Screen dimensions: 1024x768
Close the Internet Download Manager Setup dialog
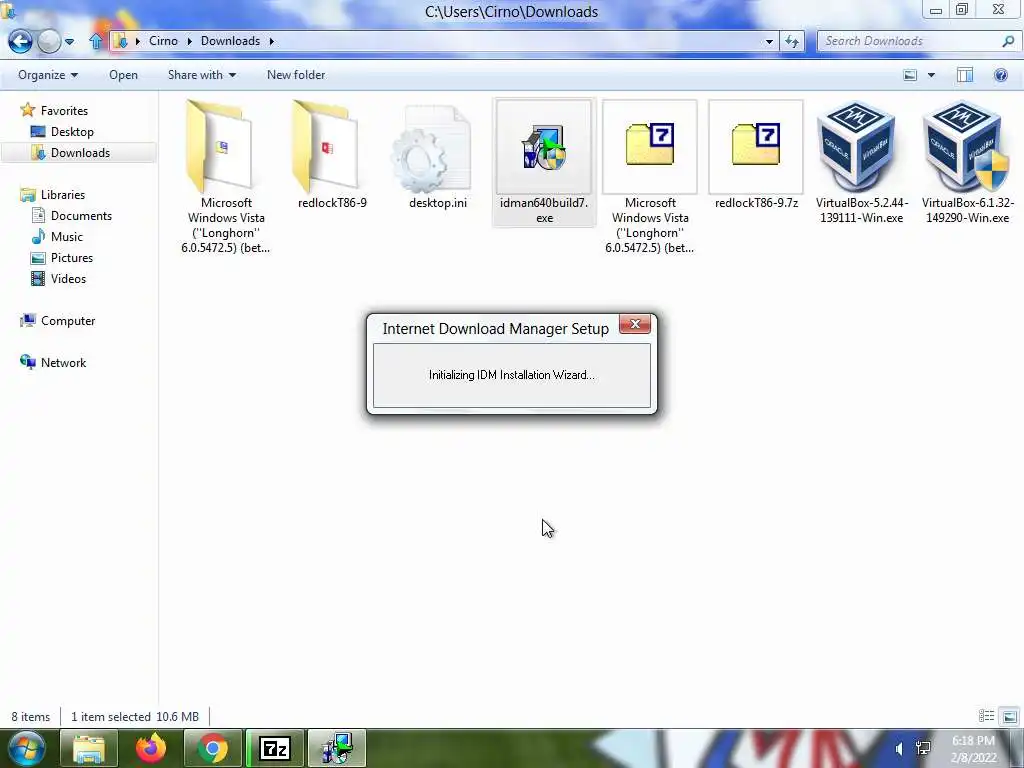635,324
